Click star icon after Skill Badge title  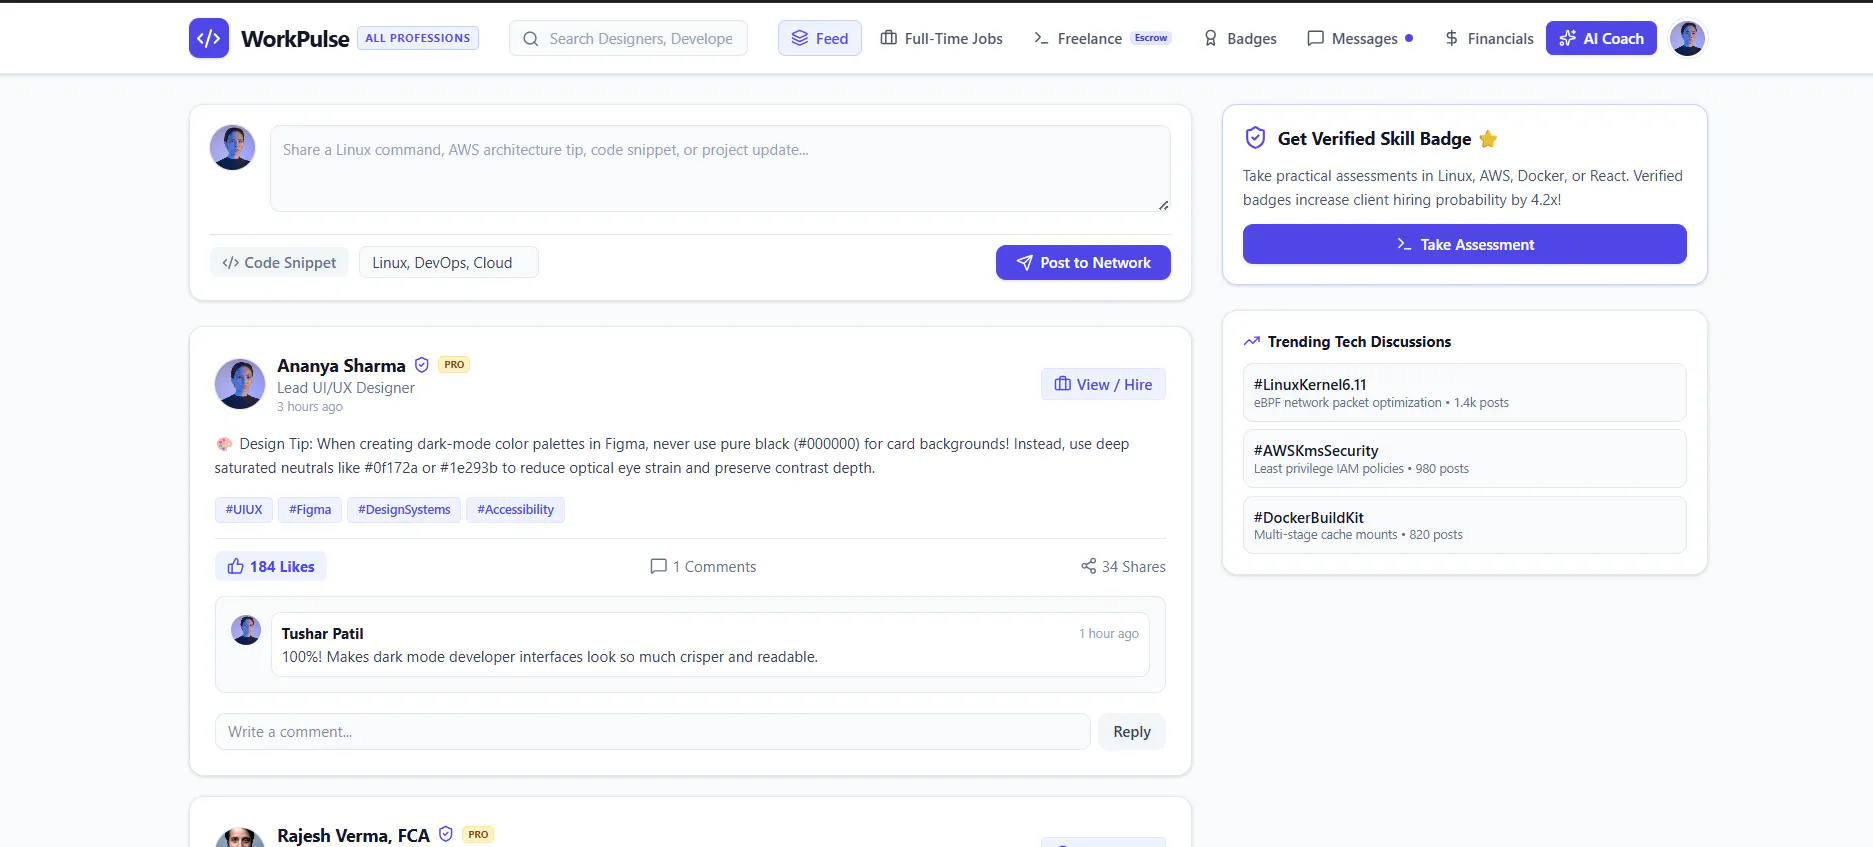click(x=1488, y=139)
